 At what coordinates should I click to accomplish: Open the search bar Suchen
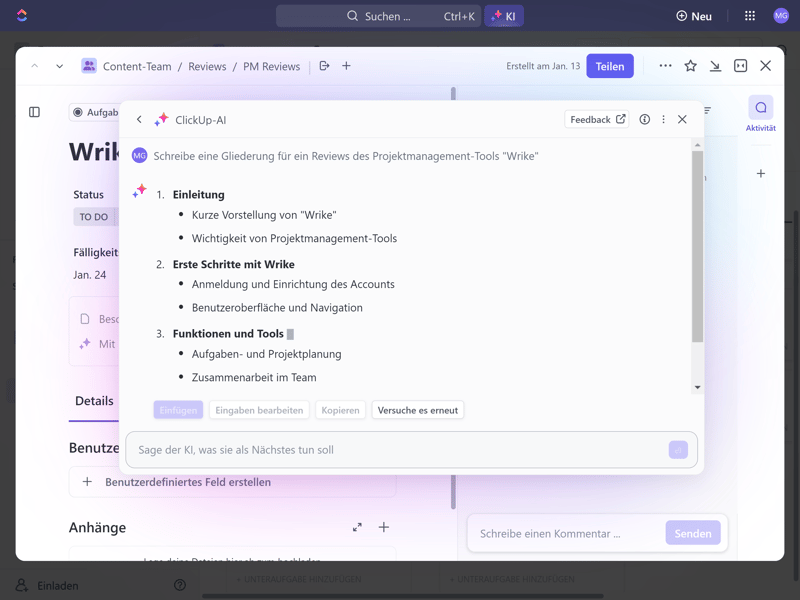pos(378,16)
